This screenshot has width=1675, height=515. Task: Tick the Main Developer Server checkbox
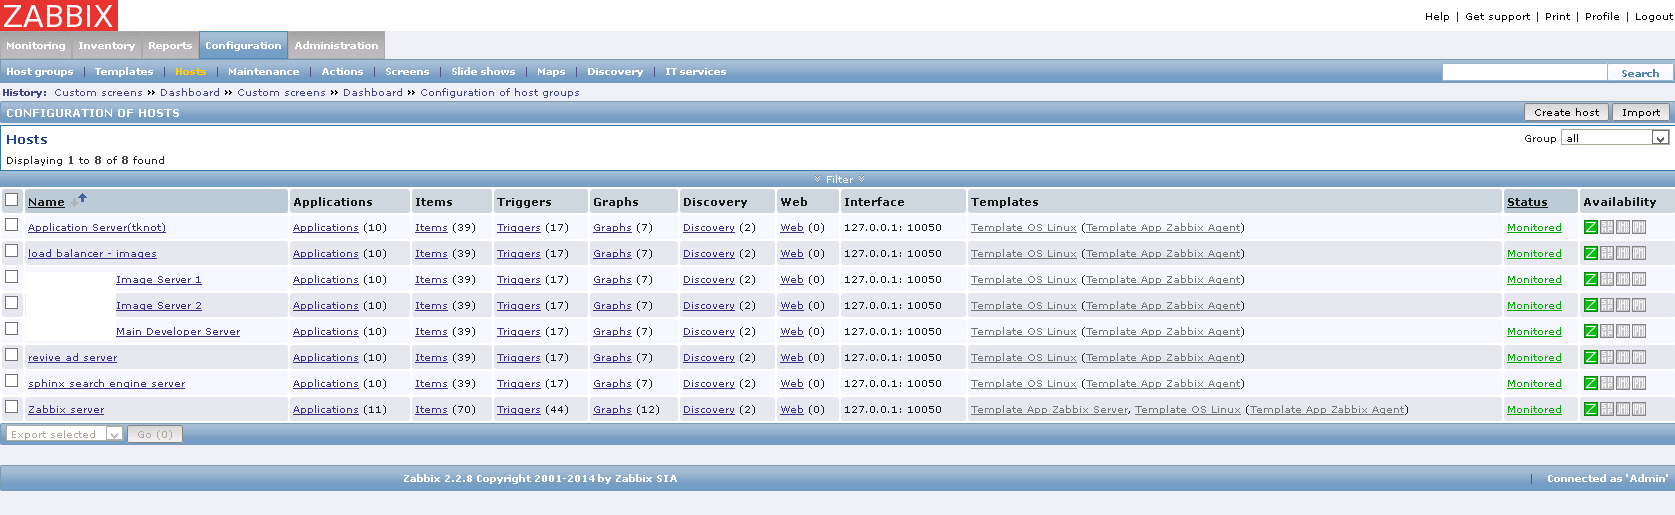(x=12, y=329)
